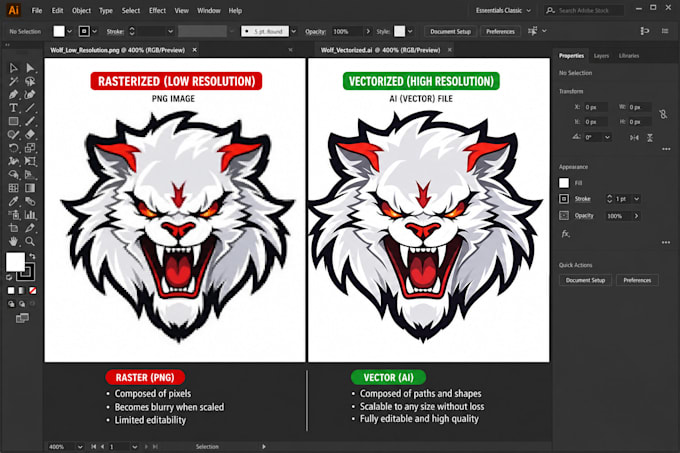Select the Eraser tool

[x=30, y=134]
